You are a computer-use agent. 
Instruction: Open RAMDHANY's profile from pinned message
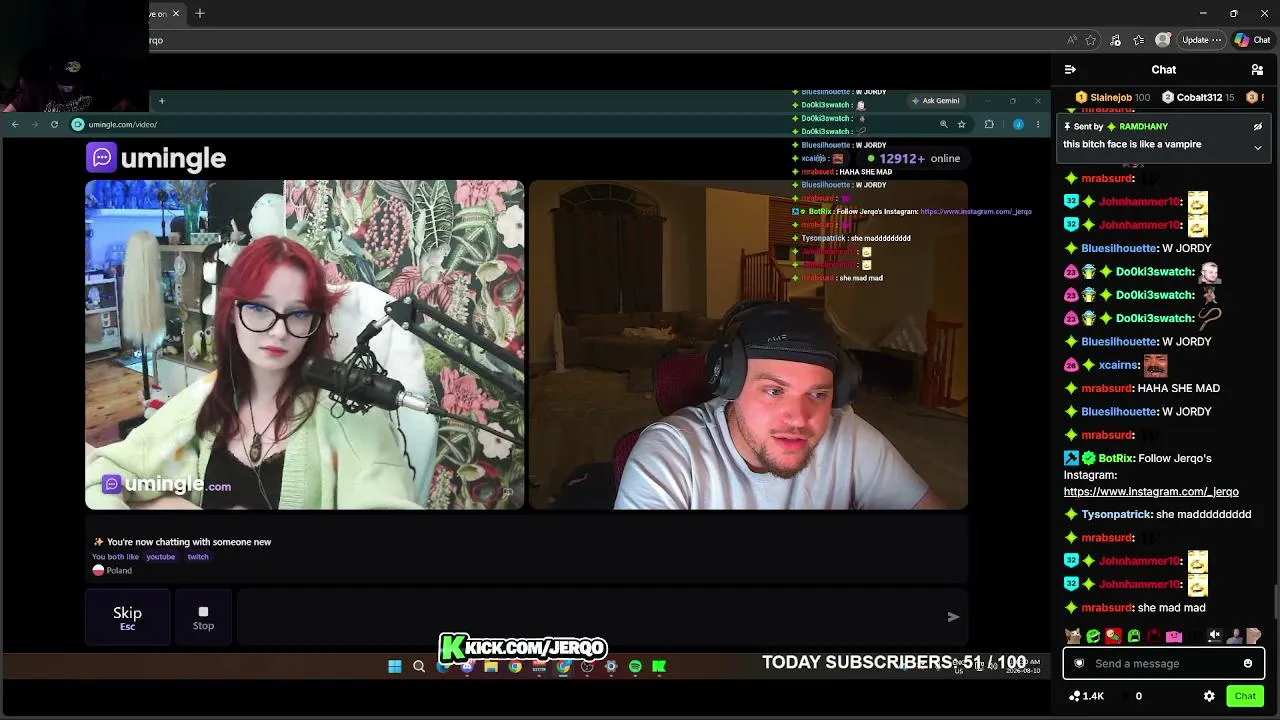pos(1143,127)
